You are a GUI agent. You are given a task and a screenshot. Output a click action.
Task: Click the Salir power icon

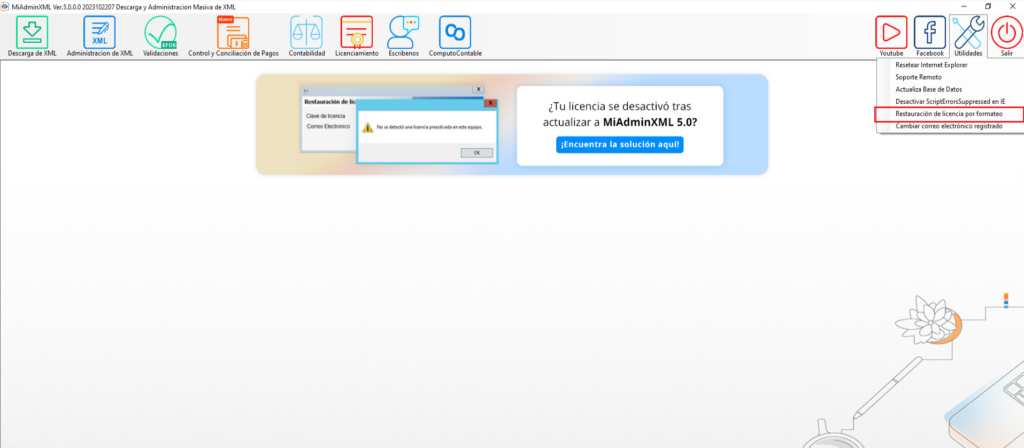(1007, 36)
